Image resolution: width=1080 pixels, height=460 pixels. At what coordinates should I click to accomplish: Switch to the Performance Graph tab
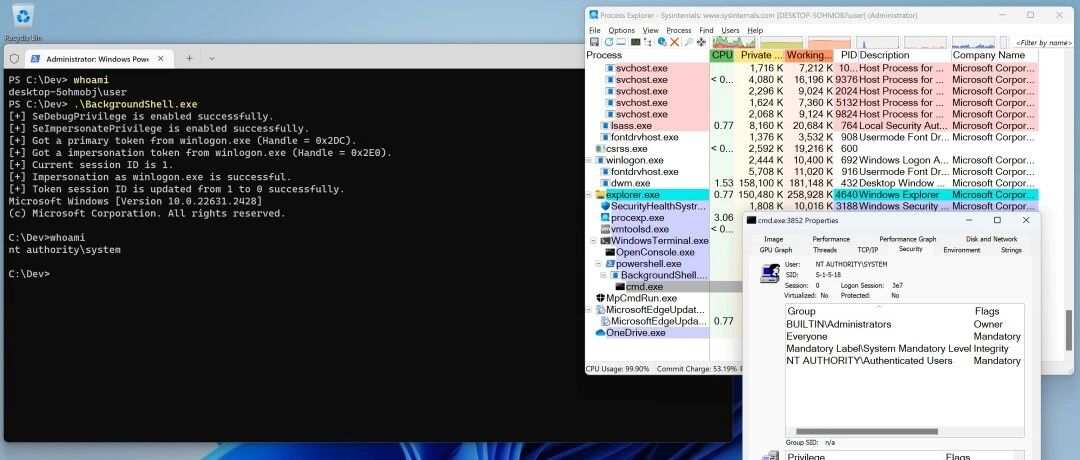coord(908,239)
